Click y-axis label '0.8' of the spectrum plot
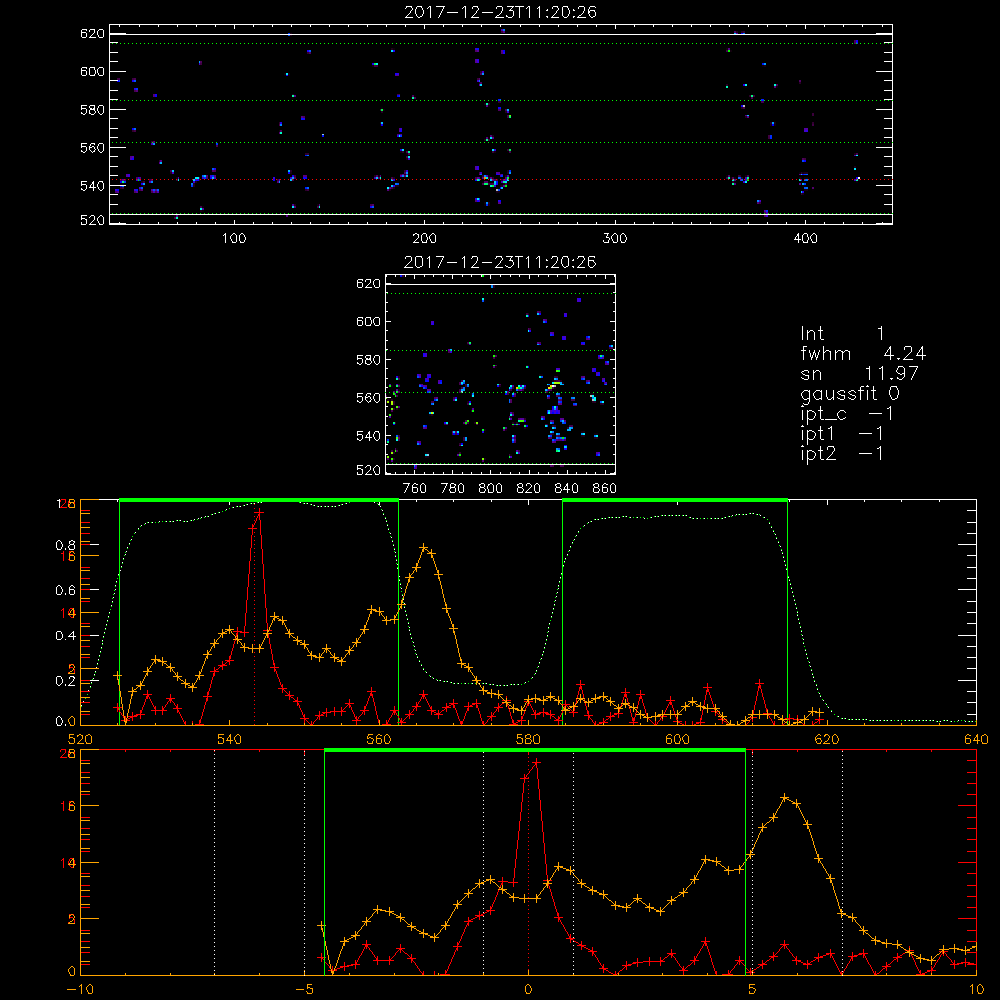1000x1000 pixels. 64,545
